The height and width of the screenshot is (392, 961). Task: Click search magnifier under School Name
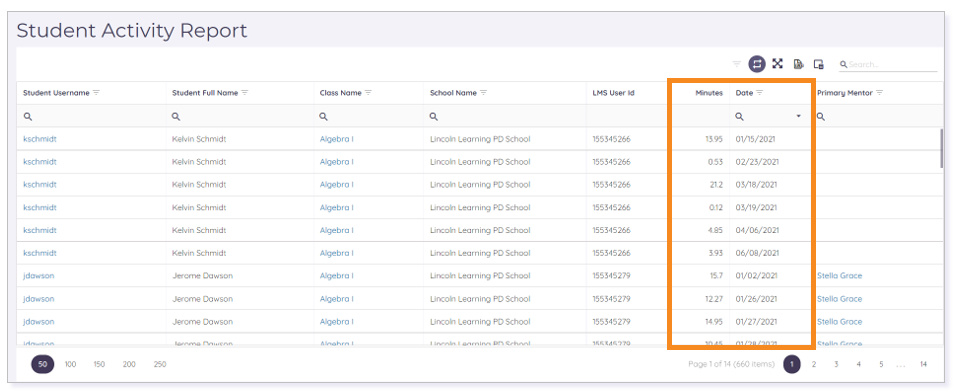pos(434,116)
